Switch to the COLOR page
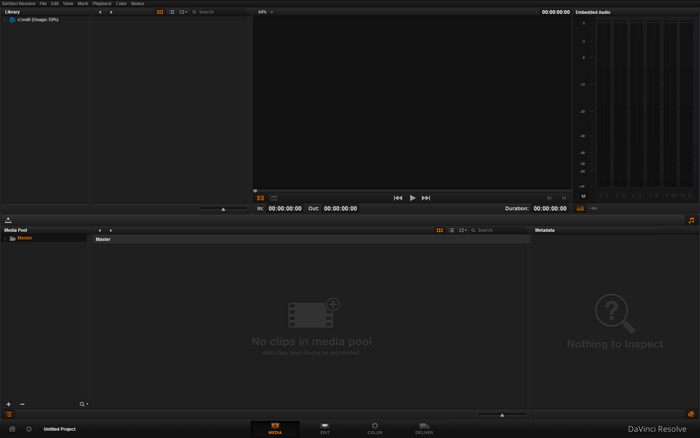 [x=375, y=429]
